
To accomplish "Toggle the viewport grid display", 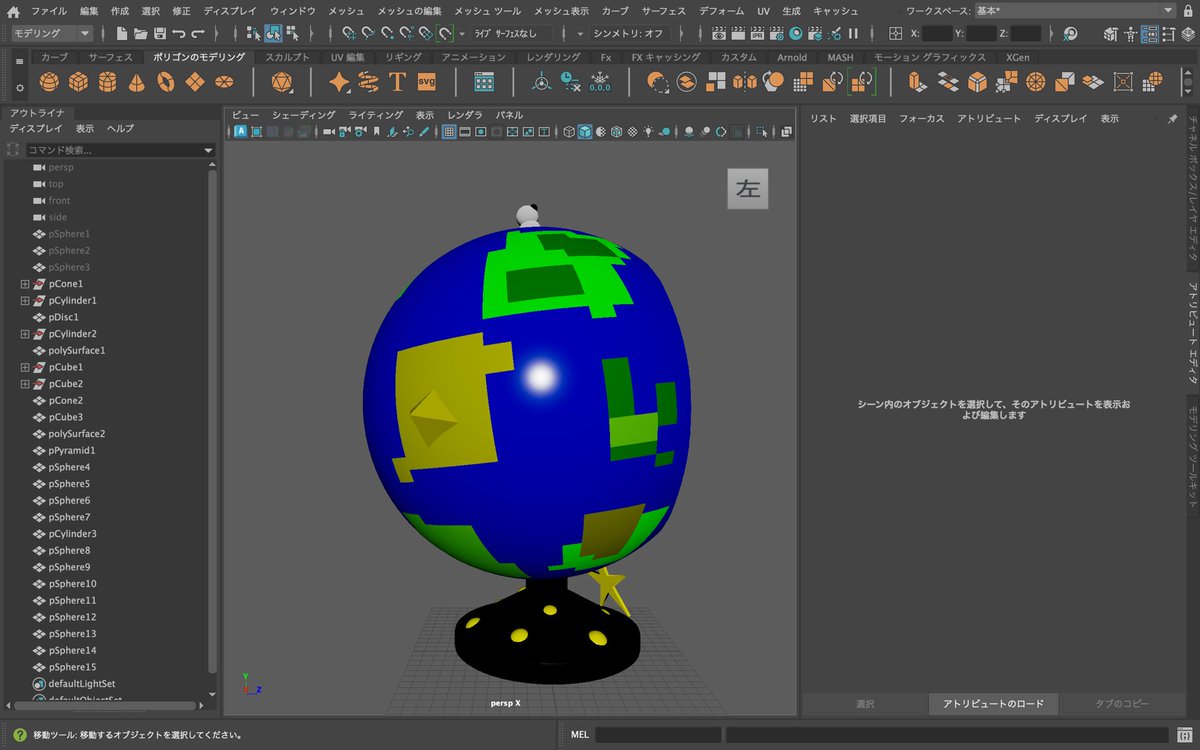I will click(x=450, y=132).
